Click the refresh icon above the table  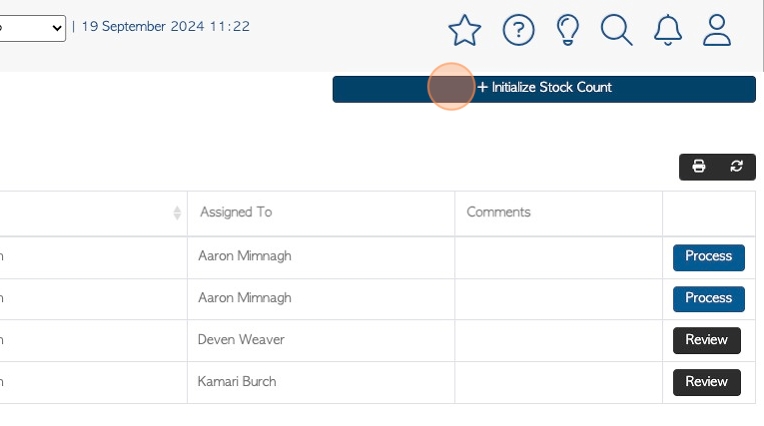pos(737,167)
